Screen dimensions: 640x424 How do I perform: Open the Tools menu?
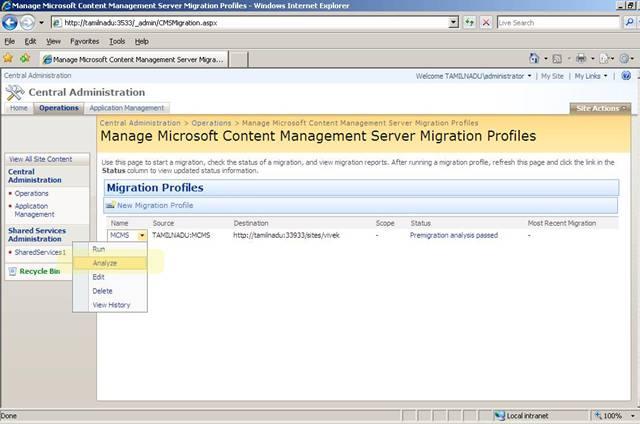(117, 41)
